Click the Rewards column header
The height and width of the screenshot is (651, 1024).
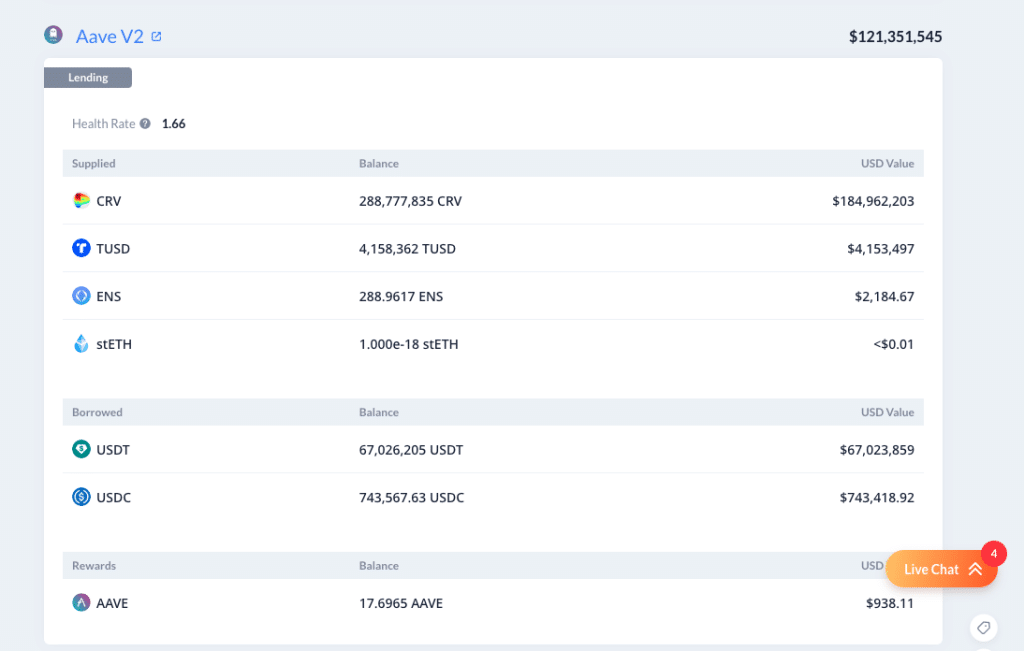[94, 565]
